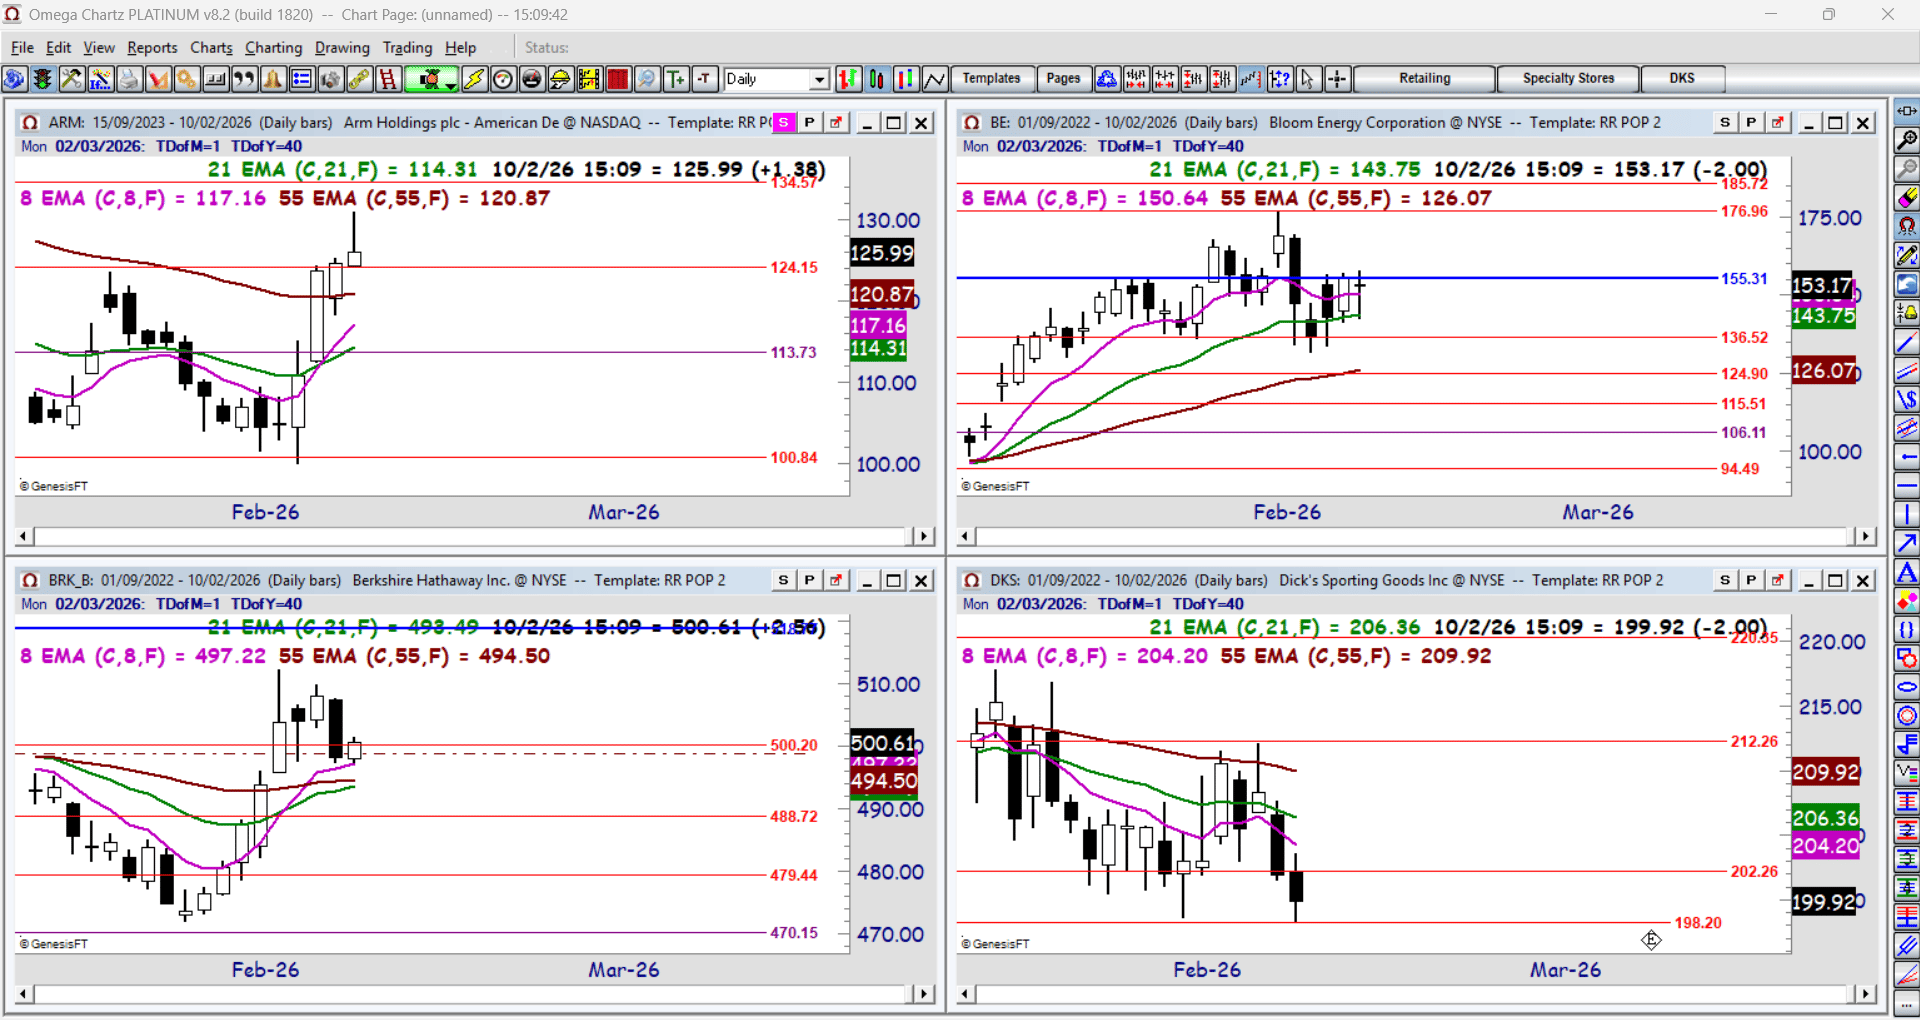The image size is (1920, 1020).
Task: Click the yellow hard hat icon
Action: click(560, 79)
